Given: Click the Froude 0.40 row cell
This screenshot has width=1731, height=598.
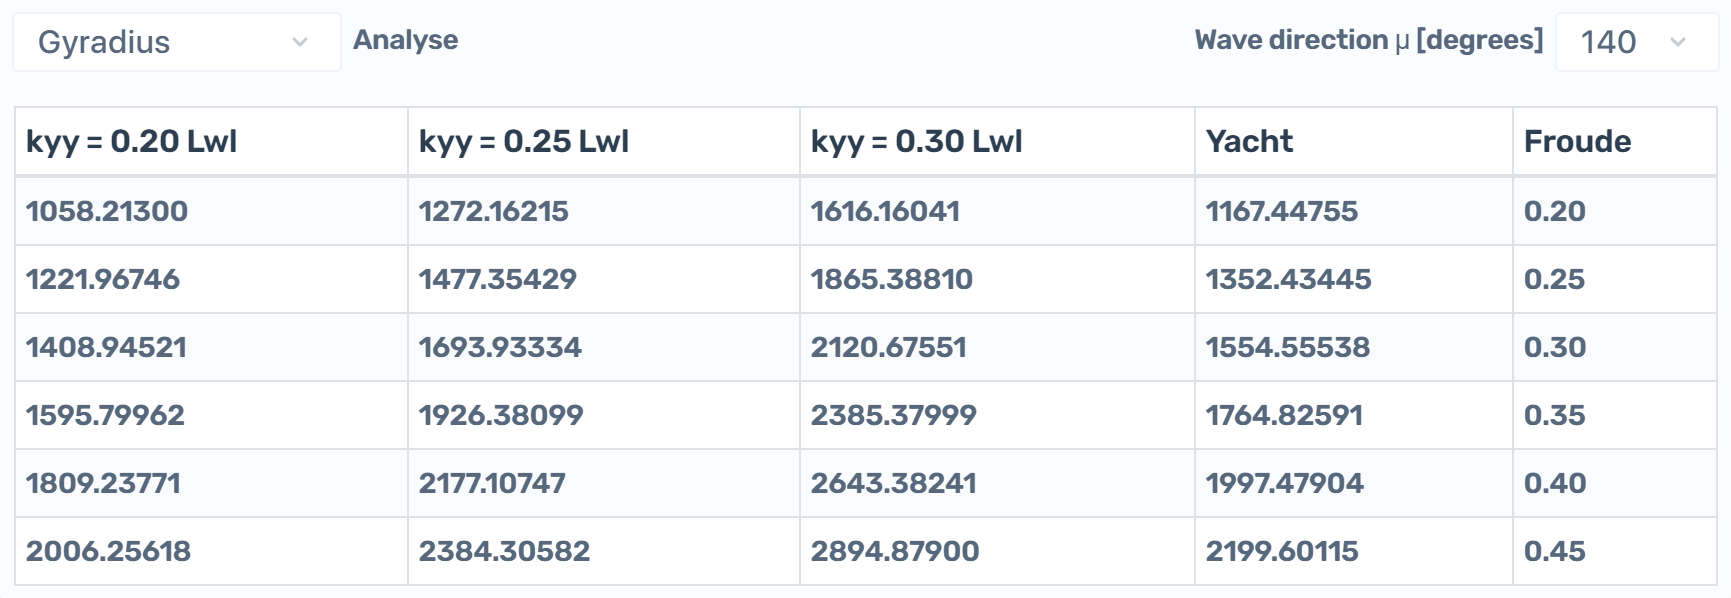Looking at the screenshot, I should 1615,483.
